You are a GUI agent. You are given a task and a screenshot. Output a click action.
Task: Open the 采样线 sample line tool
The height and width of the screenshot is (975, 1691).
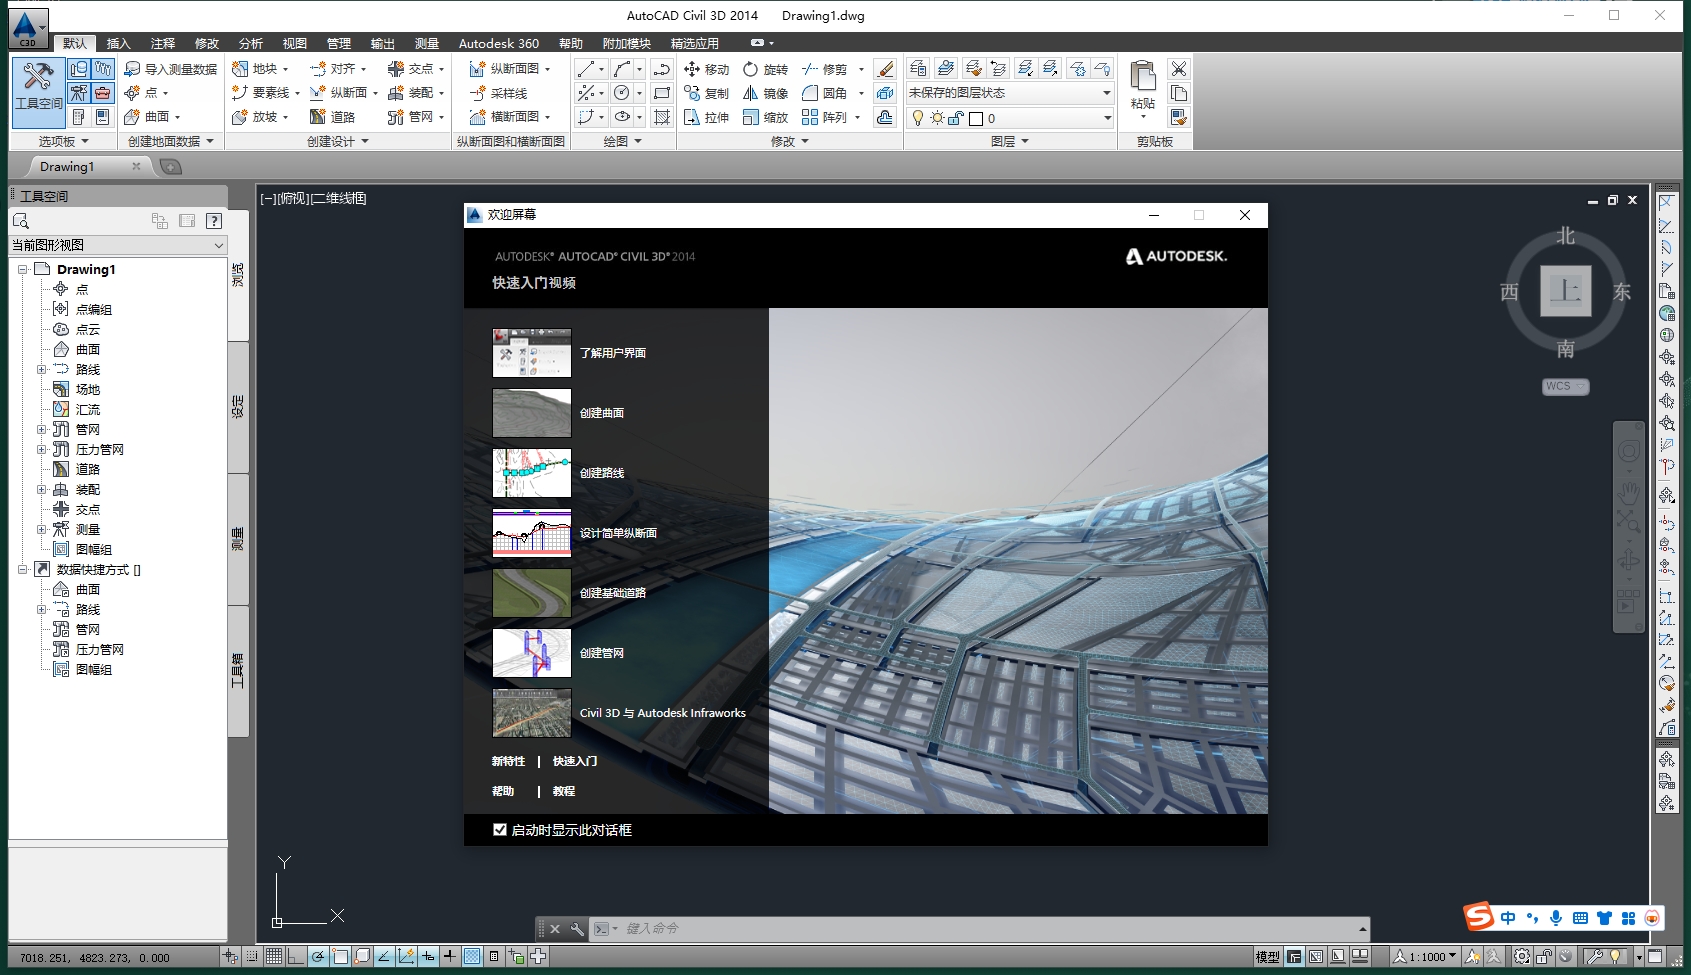(498, 93)
